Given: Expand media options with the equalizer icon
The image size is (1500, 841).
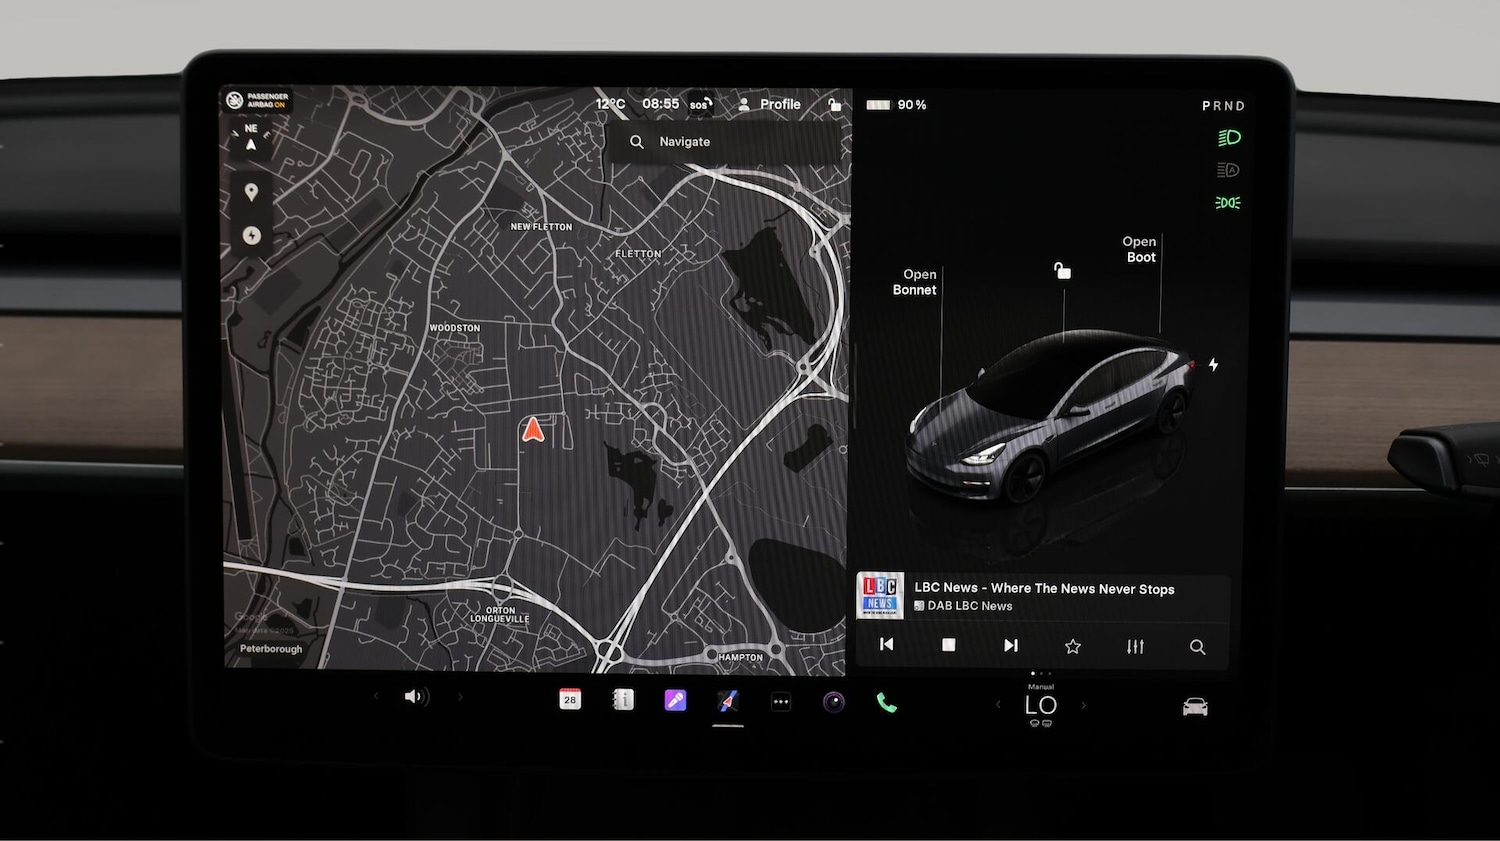Looking at the screenshot, I should [x=1135, y=646].
